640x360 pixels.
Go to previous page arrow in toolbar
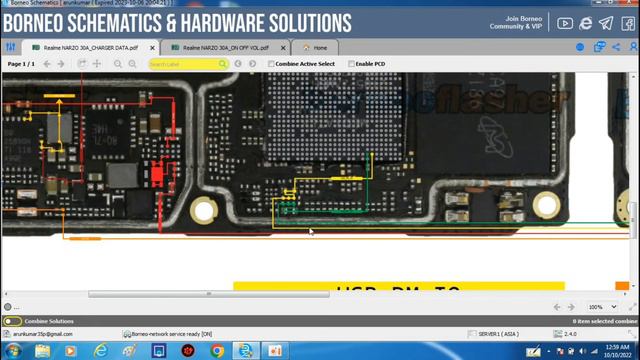pos(47,64)
